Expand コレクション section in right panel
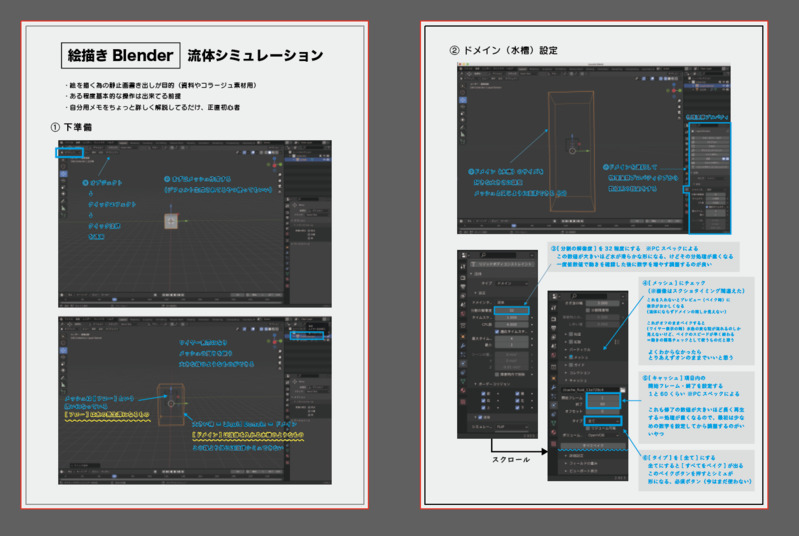 (579, 372)
